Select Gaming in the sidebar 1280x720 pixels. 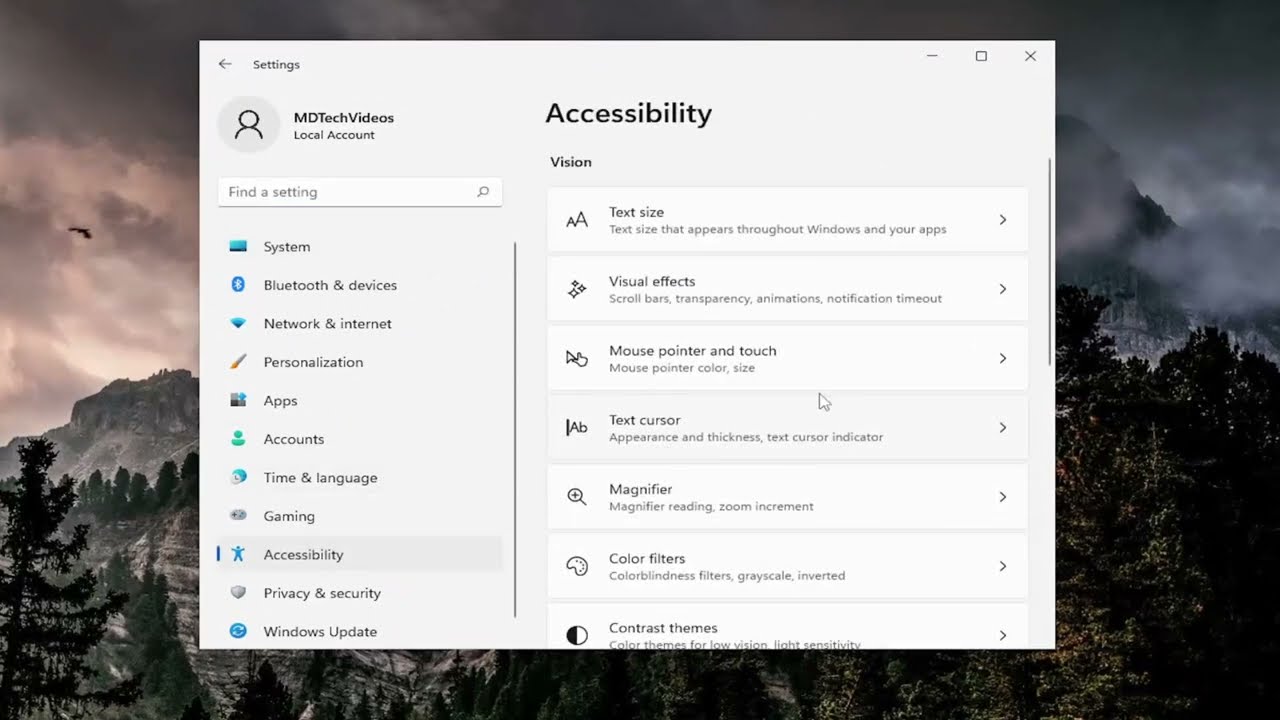click(289, 516)
